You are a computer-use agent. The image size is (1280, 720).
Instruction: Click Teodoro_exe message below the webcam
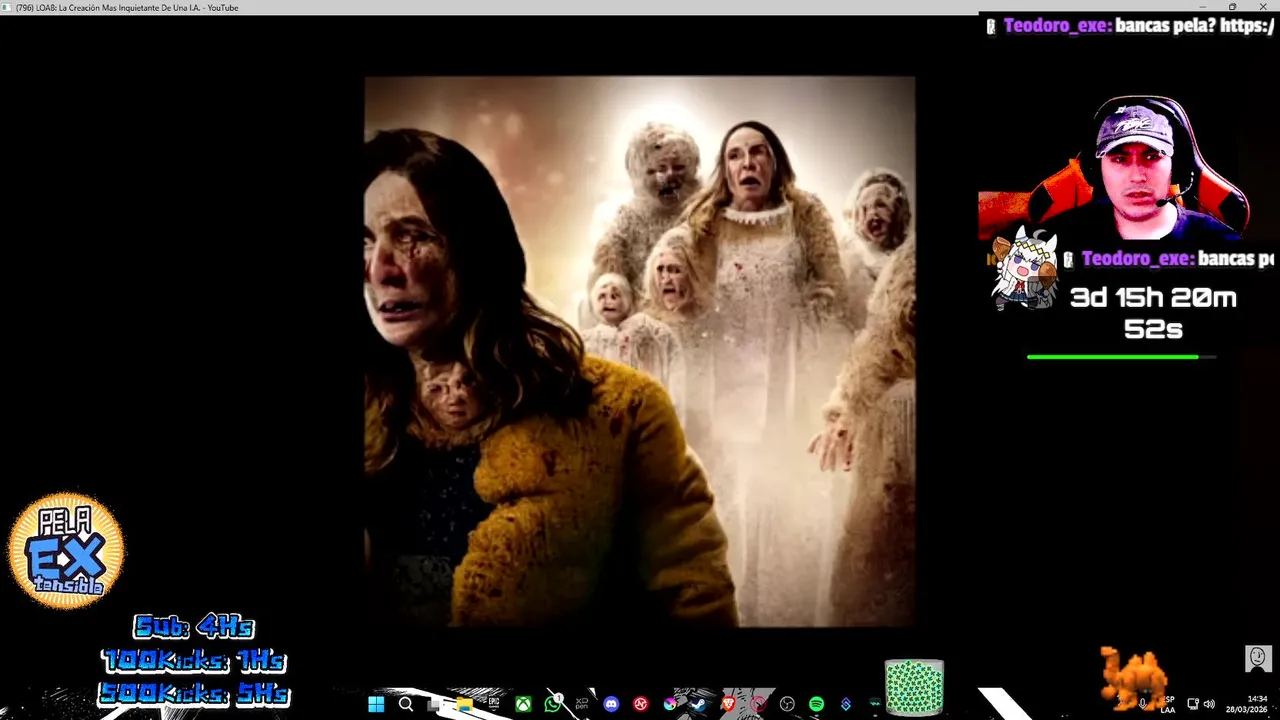(x=1167, y=259)
